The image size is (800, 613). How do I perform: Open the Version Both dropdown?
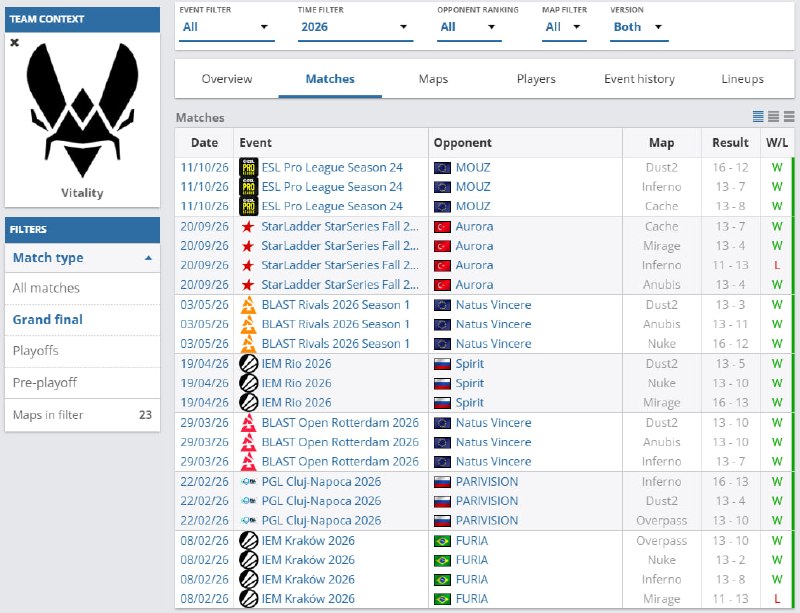point(639,27)
